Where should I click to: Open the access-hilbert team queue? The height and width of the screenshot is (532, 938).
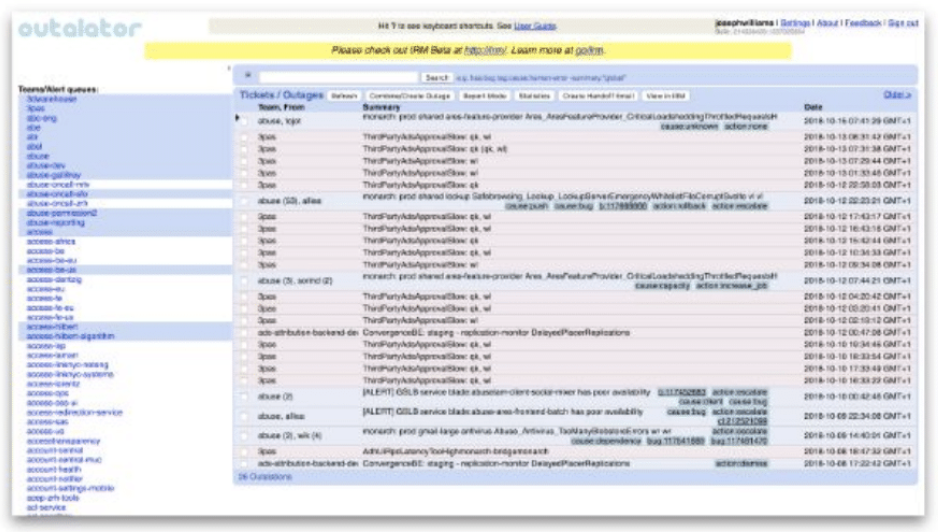point(52,327)
